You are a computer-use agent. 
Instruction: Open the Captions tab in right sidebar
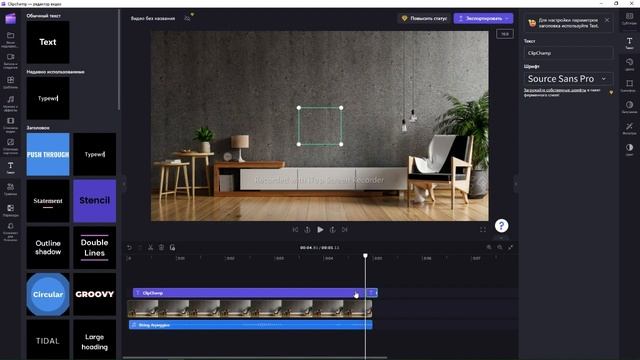[x=629, y=19]
